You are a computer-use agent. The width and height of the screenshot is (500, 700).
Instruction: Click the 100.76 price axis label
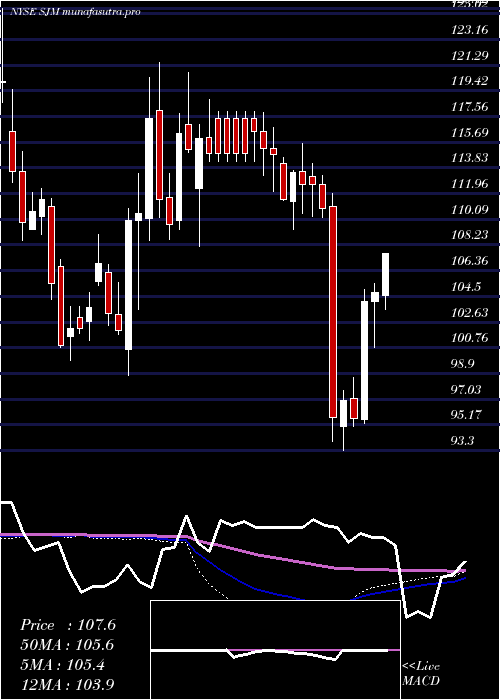pyautogui.click(x=468, y=338)
